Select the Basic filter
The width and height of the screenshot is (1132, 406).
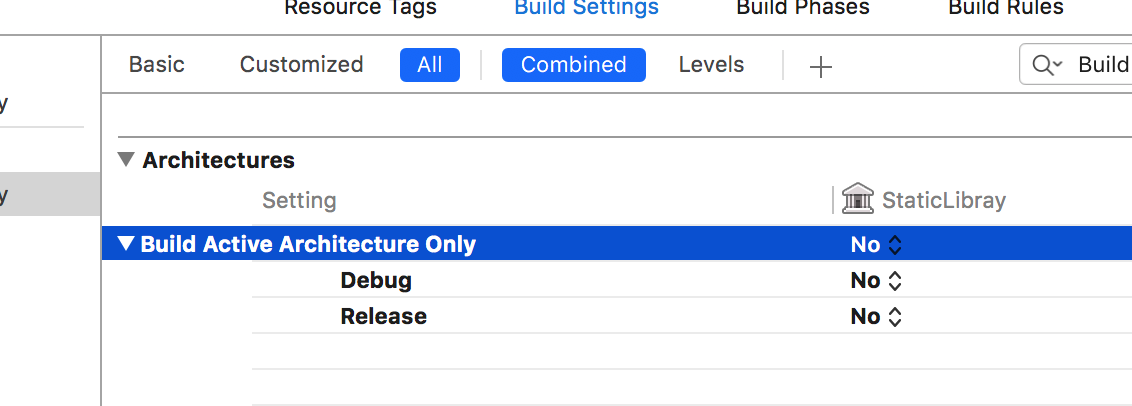coord(157,65)
